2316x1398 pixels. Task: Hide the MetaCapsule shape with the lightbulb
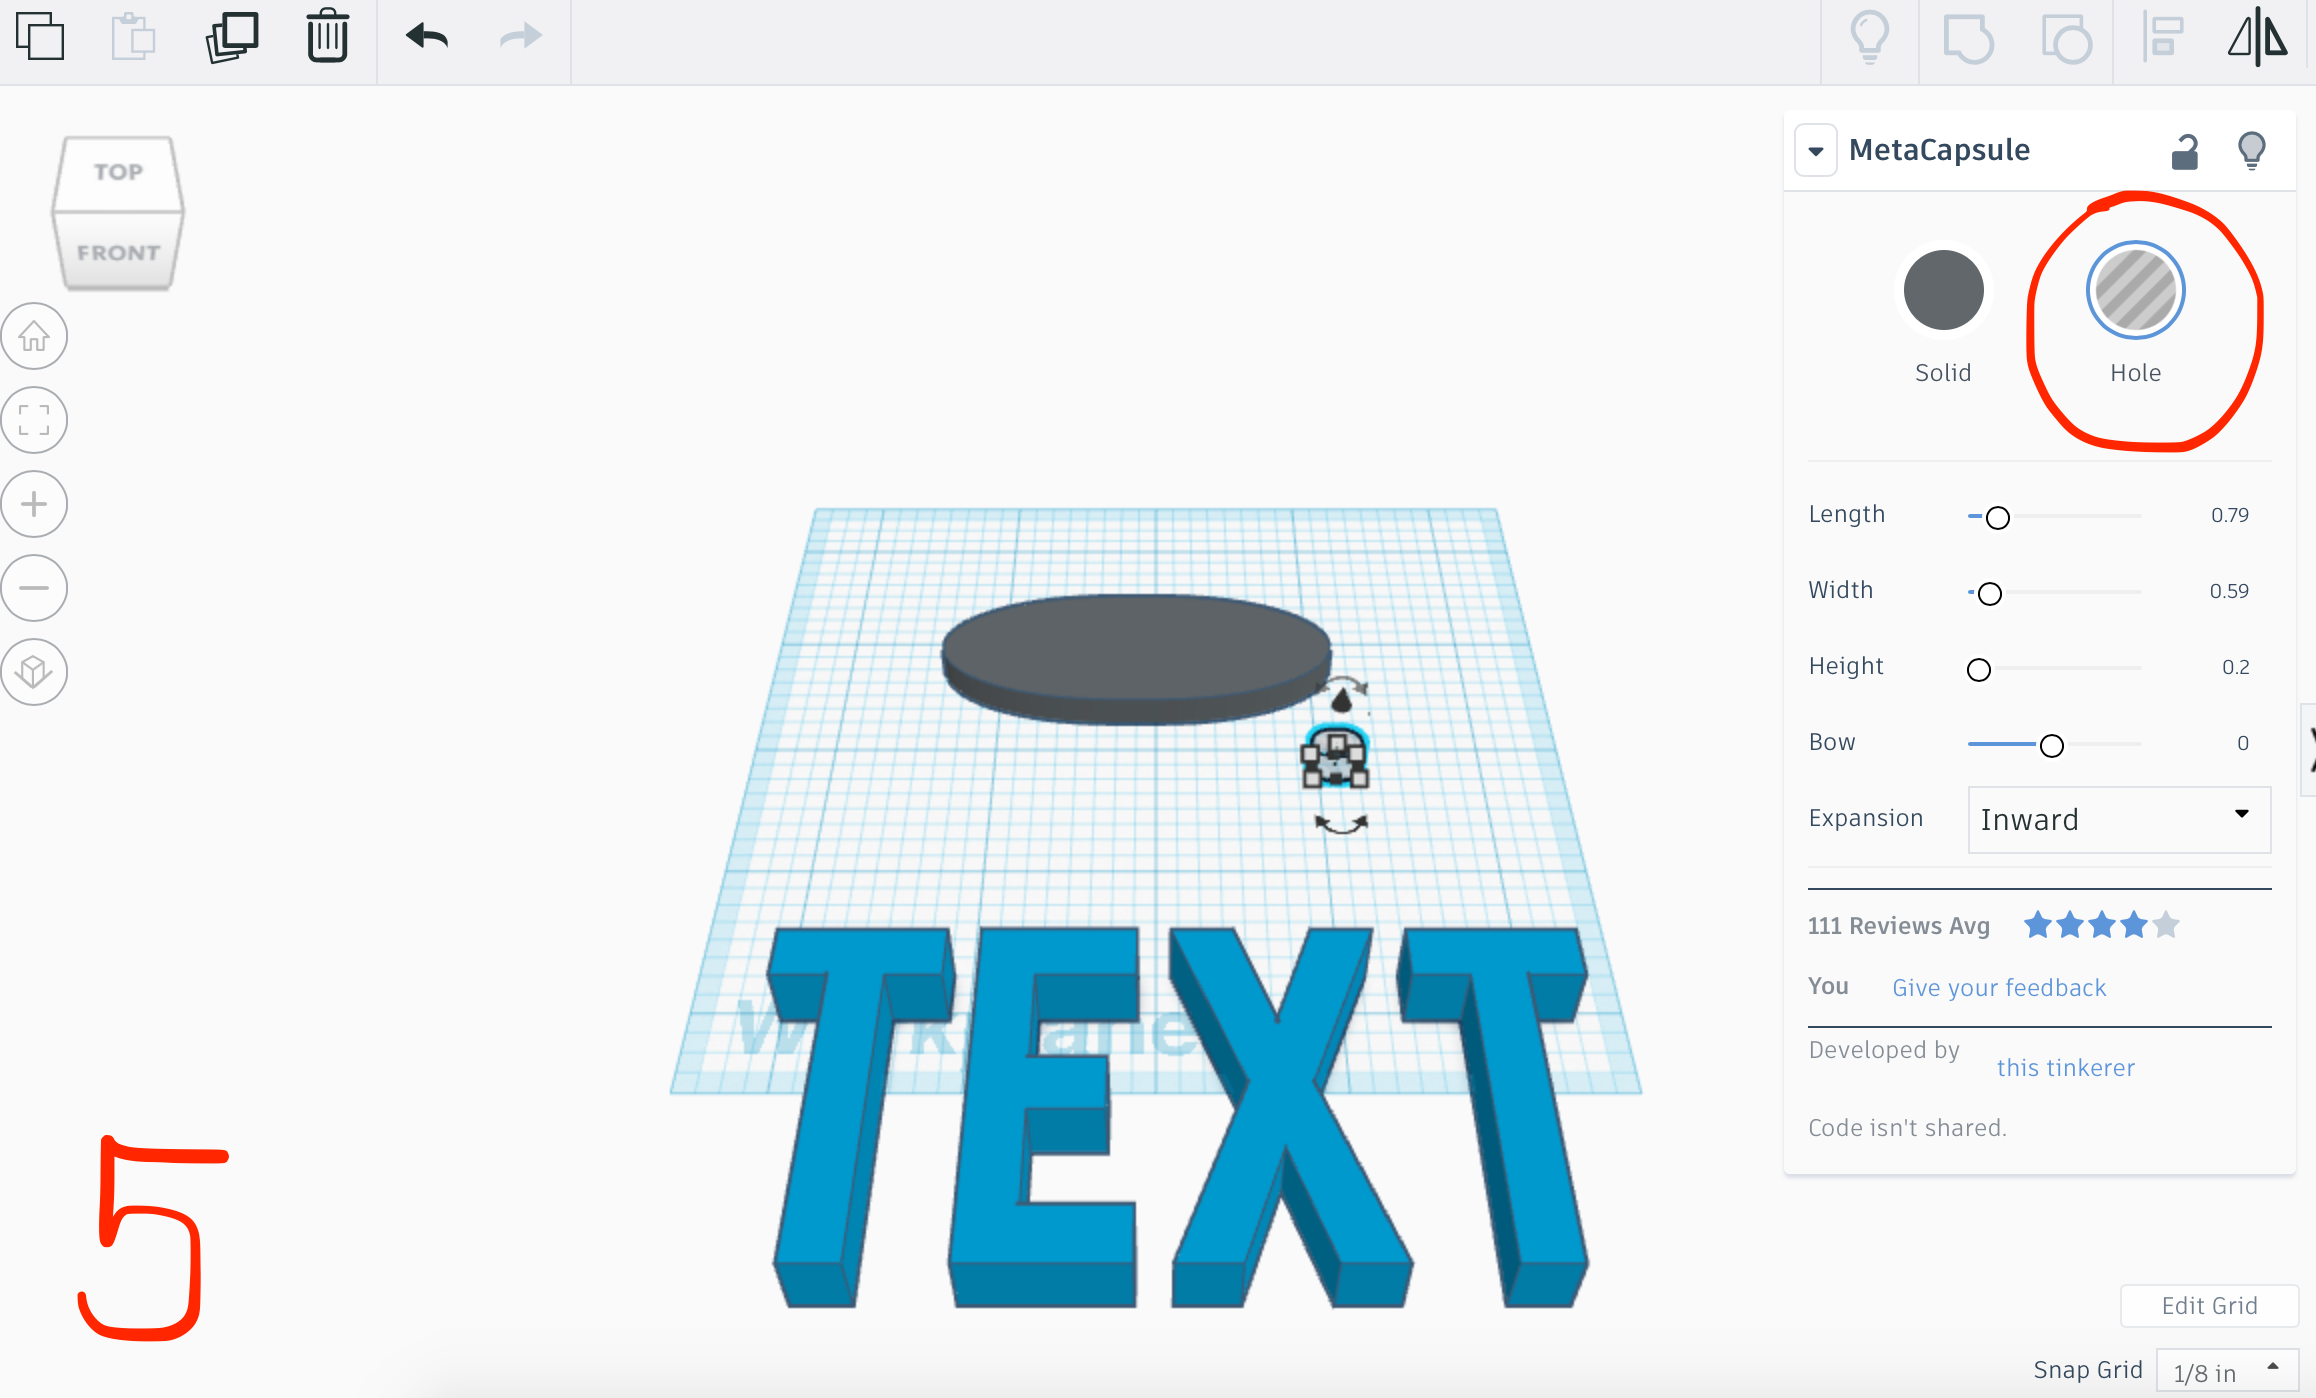[2251, 151]
